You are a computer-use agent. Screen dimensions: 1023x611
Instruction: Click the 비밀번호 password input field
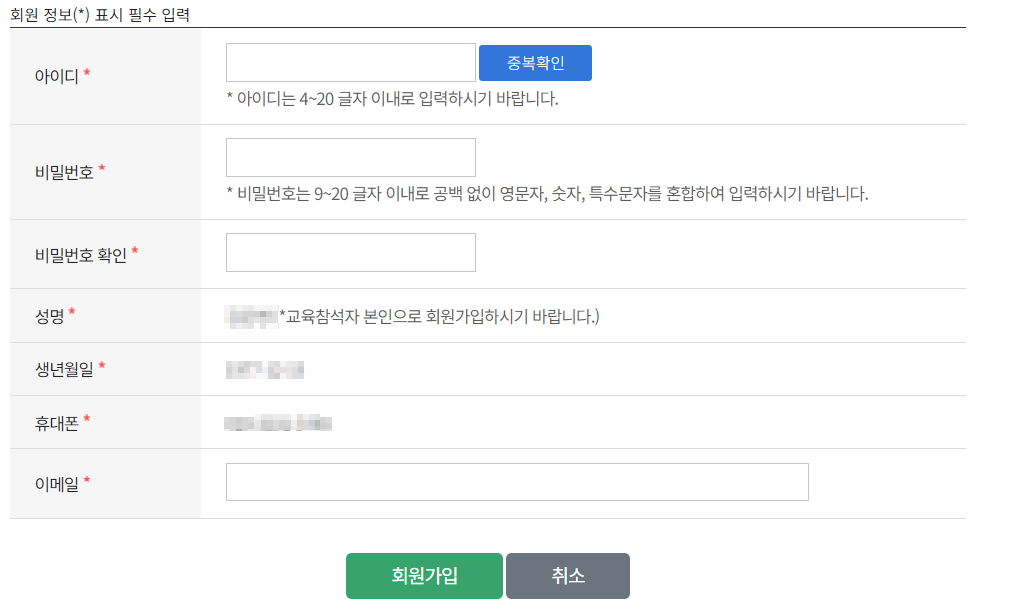click(x=350, y=156)
